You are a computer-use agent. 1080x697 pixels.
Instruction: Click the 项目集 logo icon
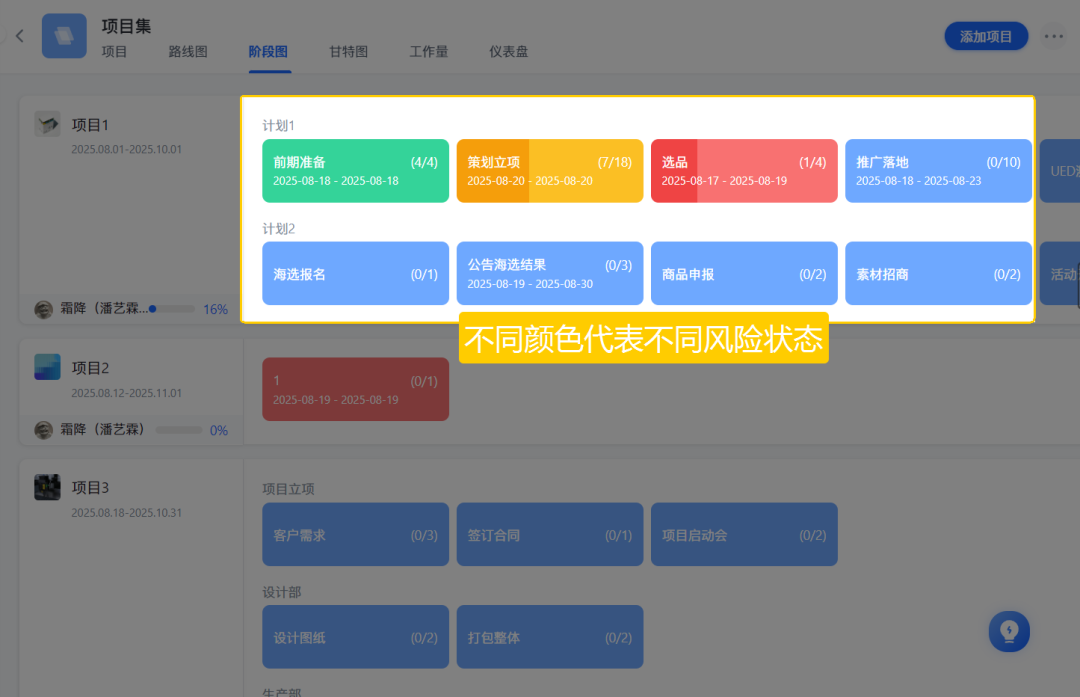click(x=64, y=37)
